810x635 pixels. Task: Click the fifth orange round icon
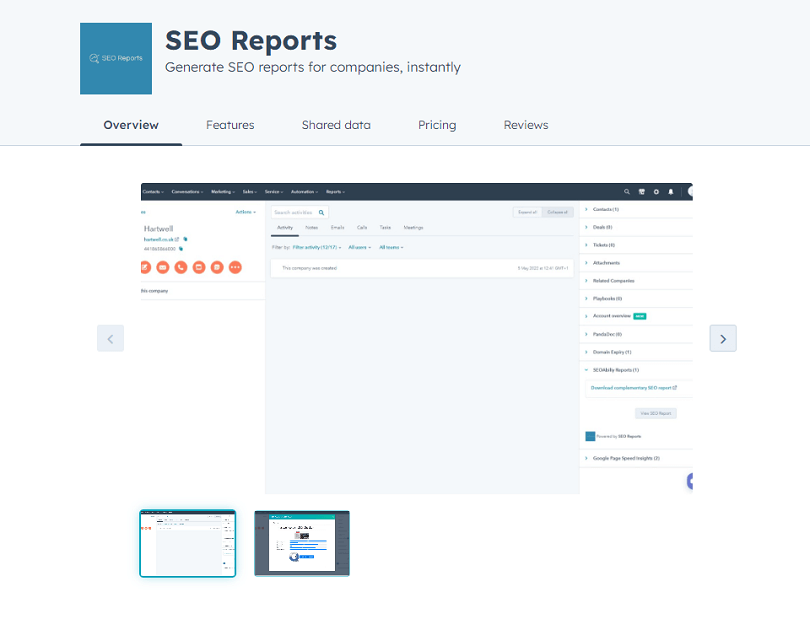(x=217, y=267)
